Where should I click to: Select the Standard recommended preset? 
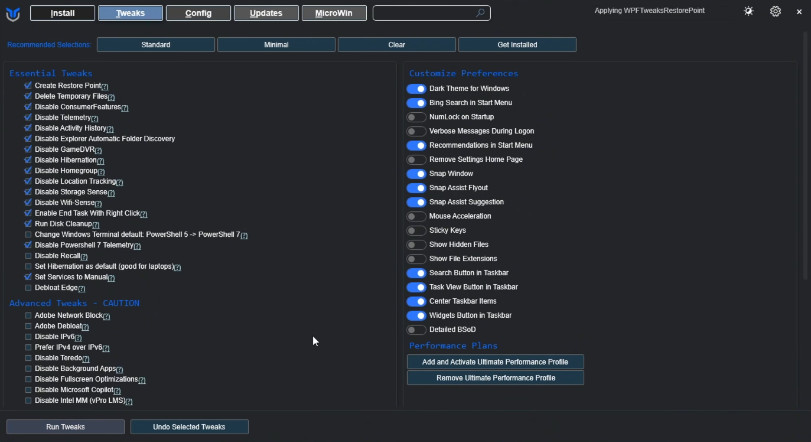click(x=155, y=45)
